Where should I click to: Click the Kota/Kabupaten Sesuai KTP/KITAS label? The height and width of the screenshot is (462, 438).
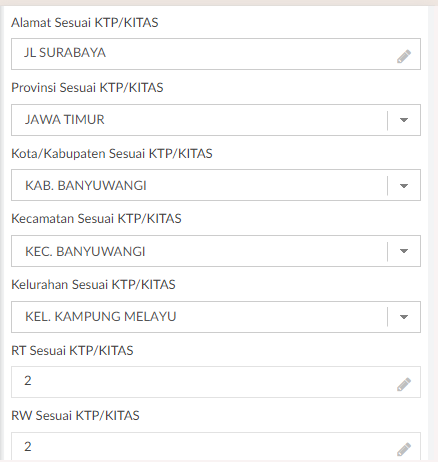(x=112, y=154)
